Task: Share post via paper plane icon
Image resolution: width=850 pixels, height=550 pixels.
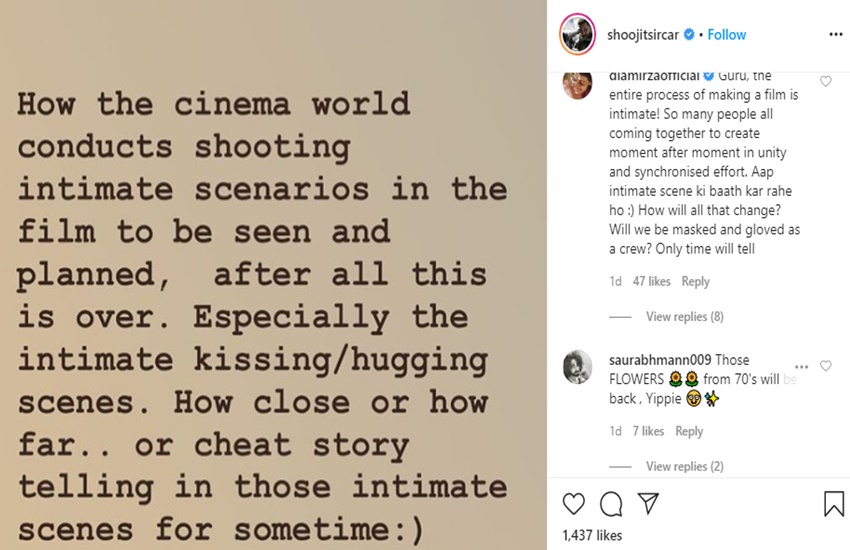Action: click(647, 503)
